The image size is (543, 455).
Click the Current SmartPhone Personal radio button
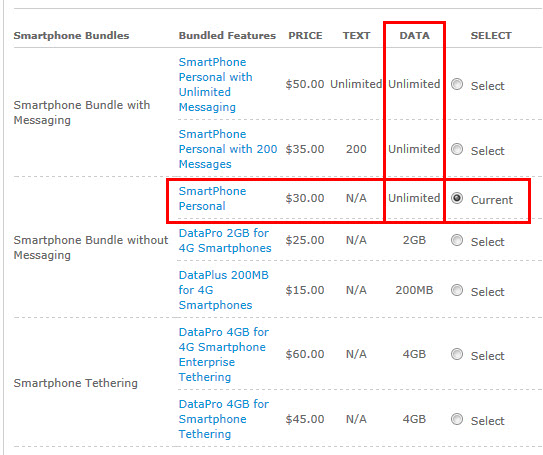point(457,198)
